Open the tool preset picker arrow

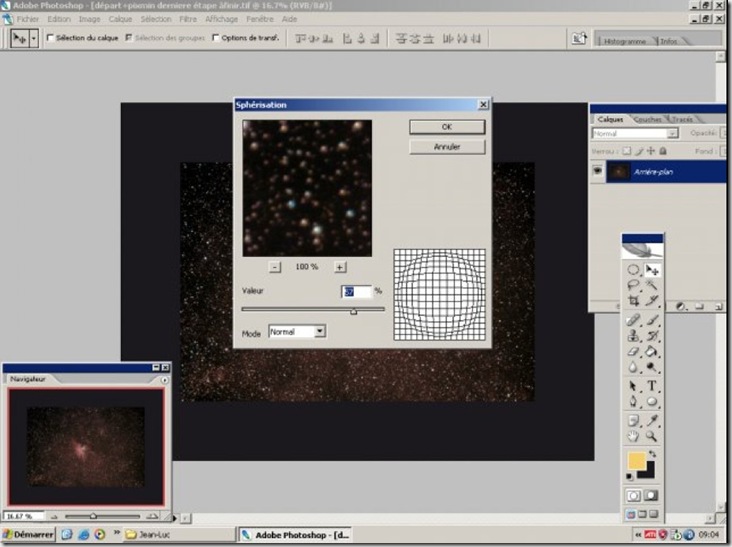click(34, 38)
